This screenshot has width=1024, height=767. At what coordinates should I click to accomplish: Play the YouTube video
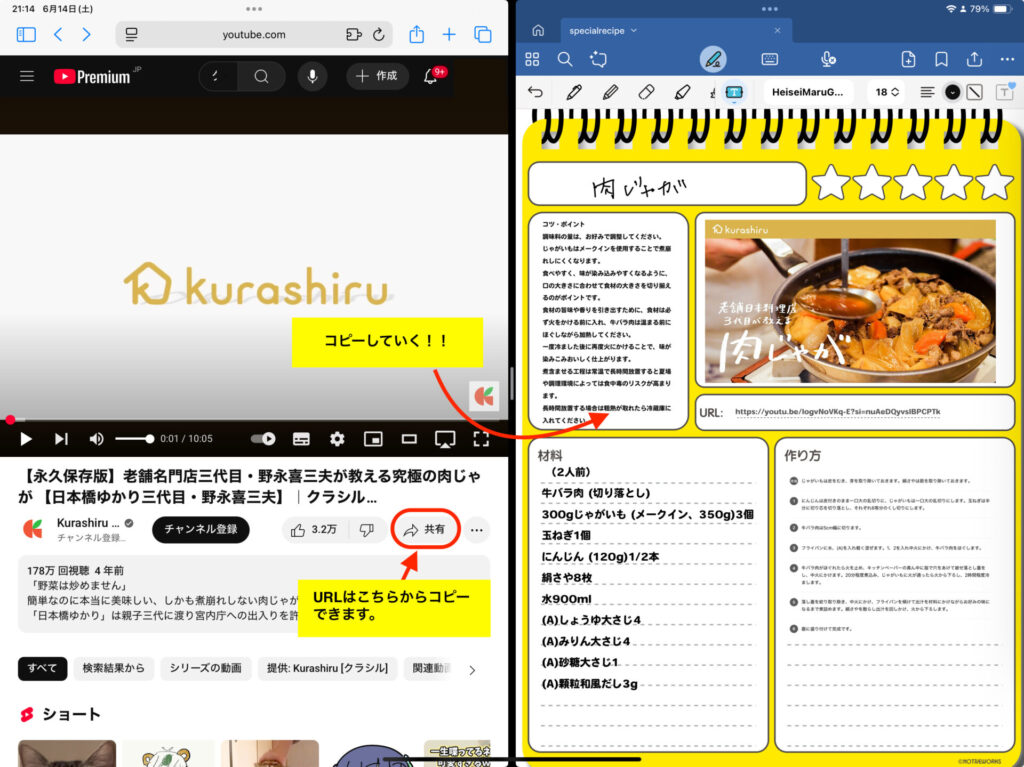pos(26,439)
